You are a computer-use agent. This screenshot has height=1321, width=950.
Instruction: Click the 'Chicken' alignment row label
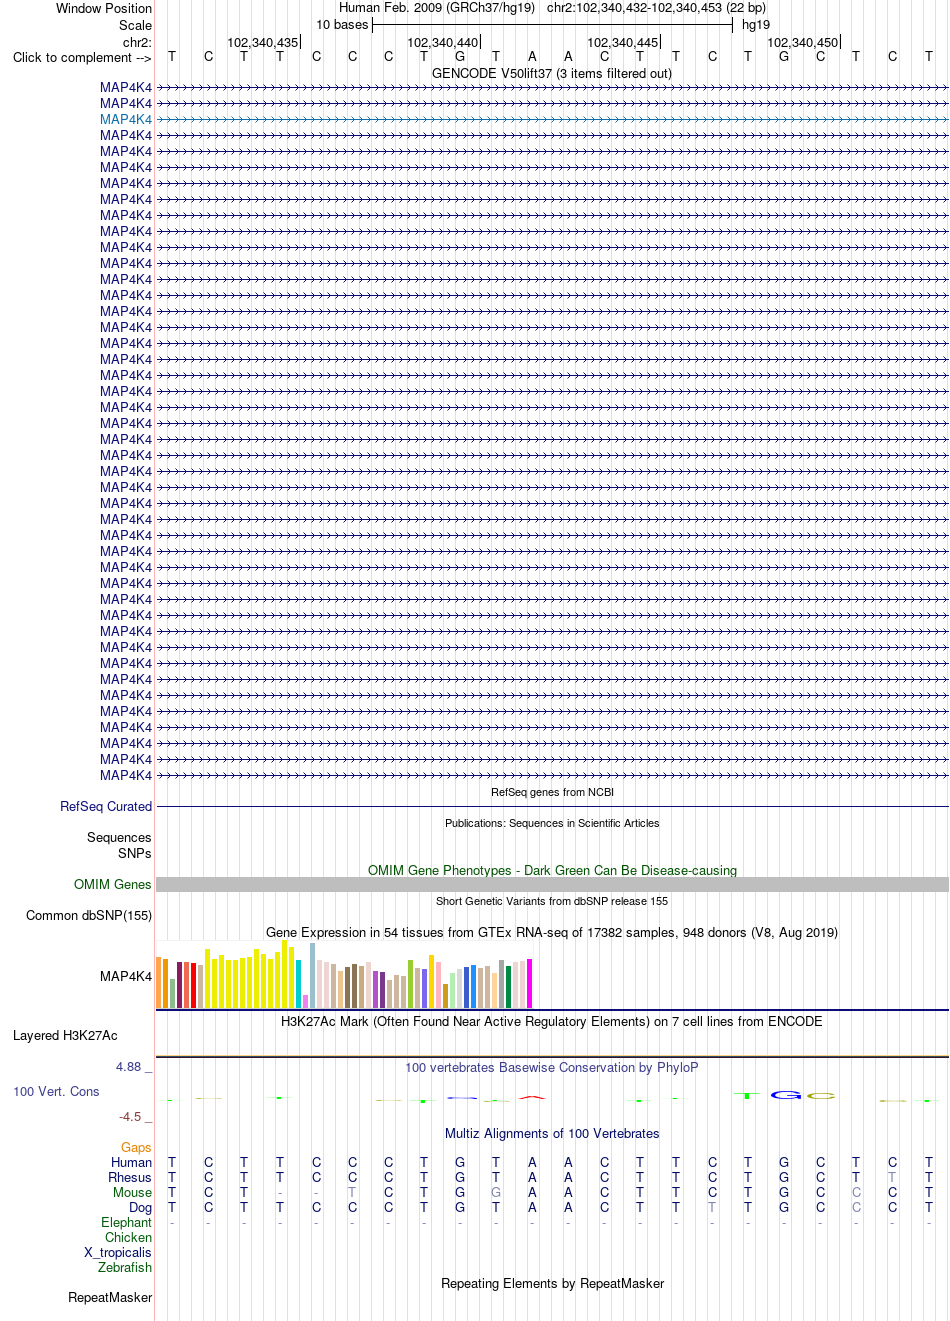tap(128, 1237)
